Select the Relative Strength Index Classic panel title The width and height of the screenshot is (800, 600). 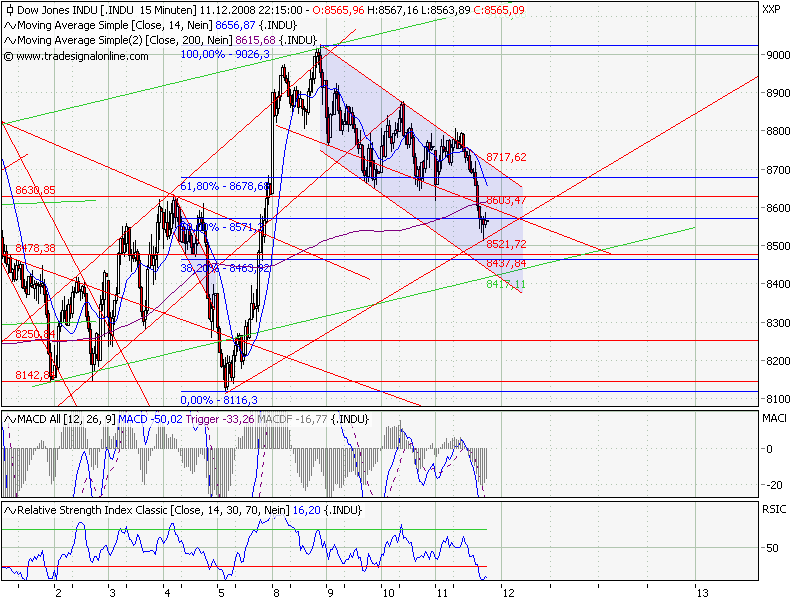pos(153,510)
